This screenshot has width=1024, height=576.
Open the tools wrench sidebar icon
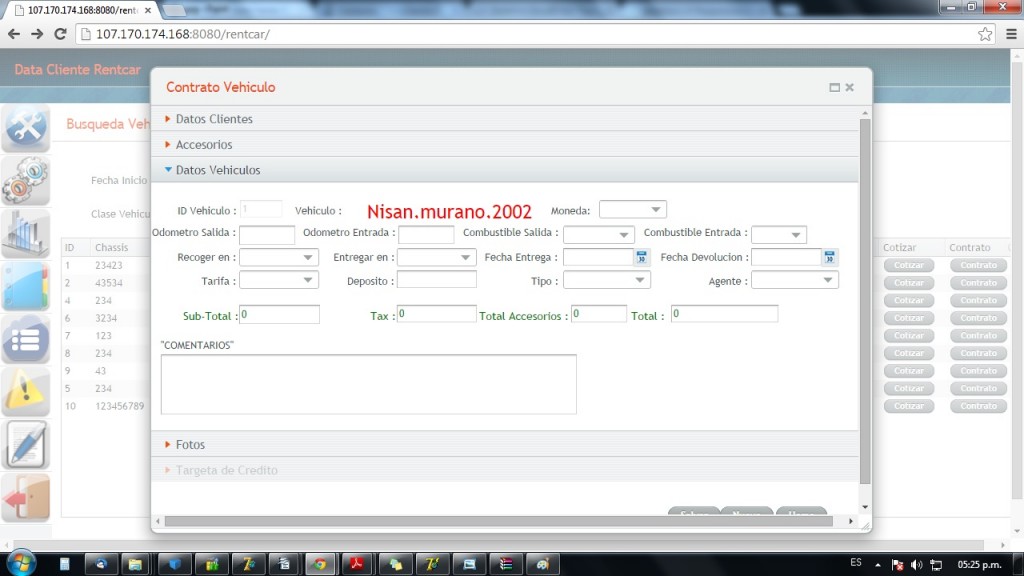point(26,128)
